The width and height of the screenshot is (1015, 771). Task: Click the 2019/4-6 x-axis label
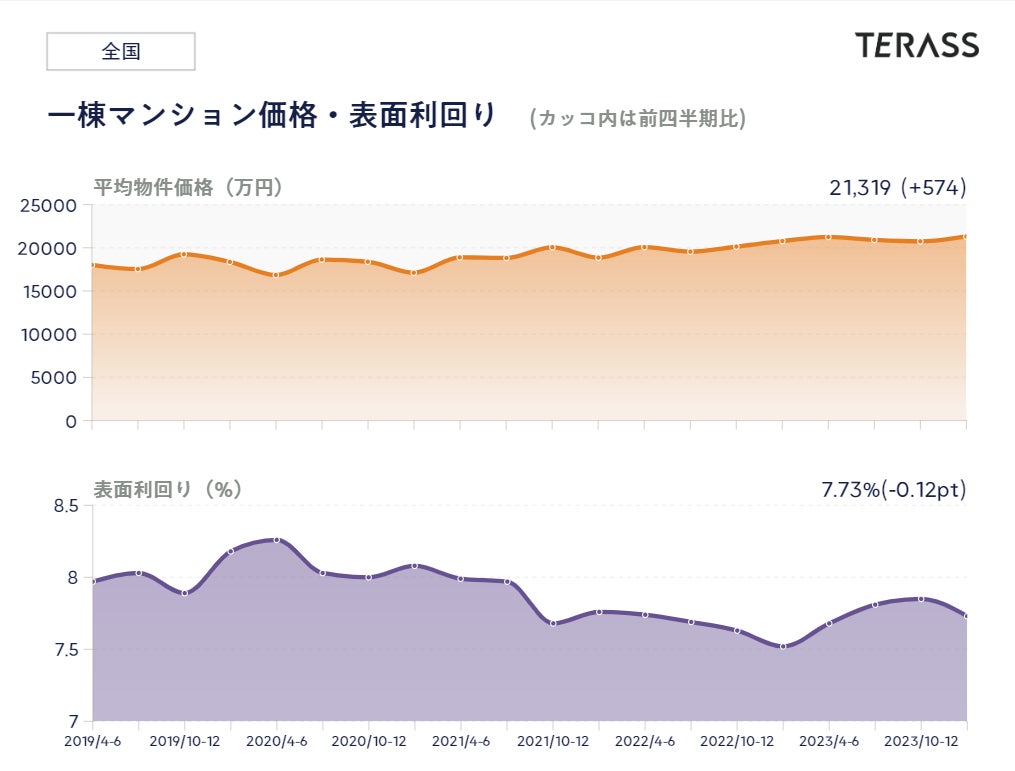pyautogui.click(x=92, y=741)
